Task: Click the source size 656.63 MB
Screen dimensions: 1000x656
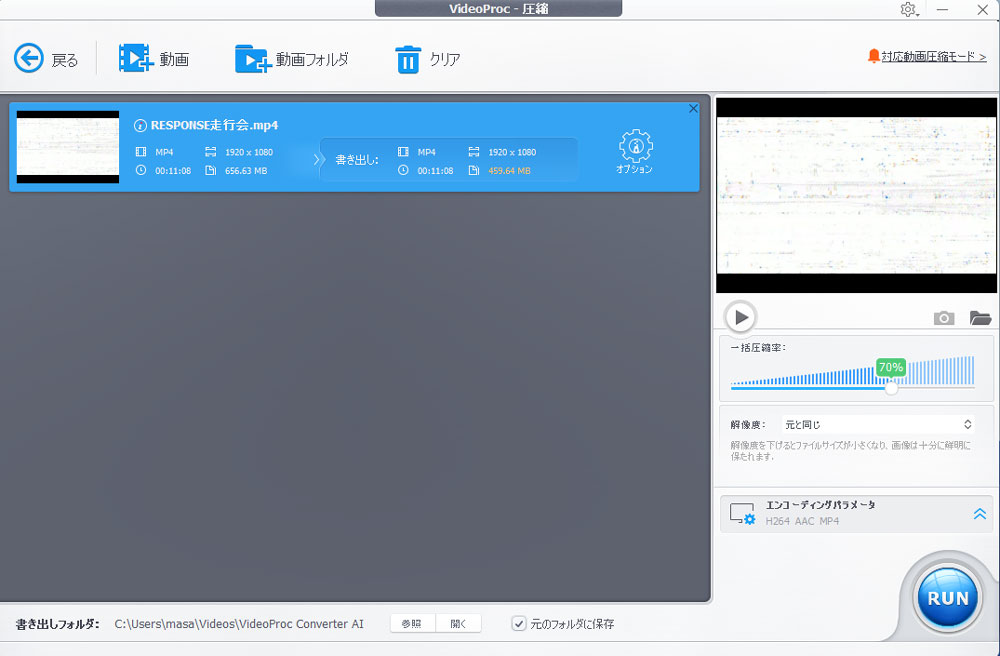Action: (246, 171)
